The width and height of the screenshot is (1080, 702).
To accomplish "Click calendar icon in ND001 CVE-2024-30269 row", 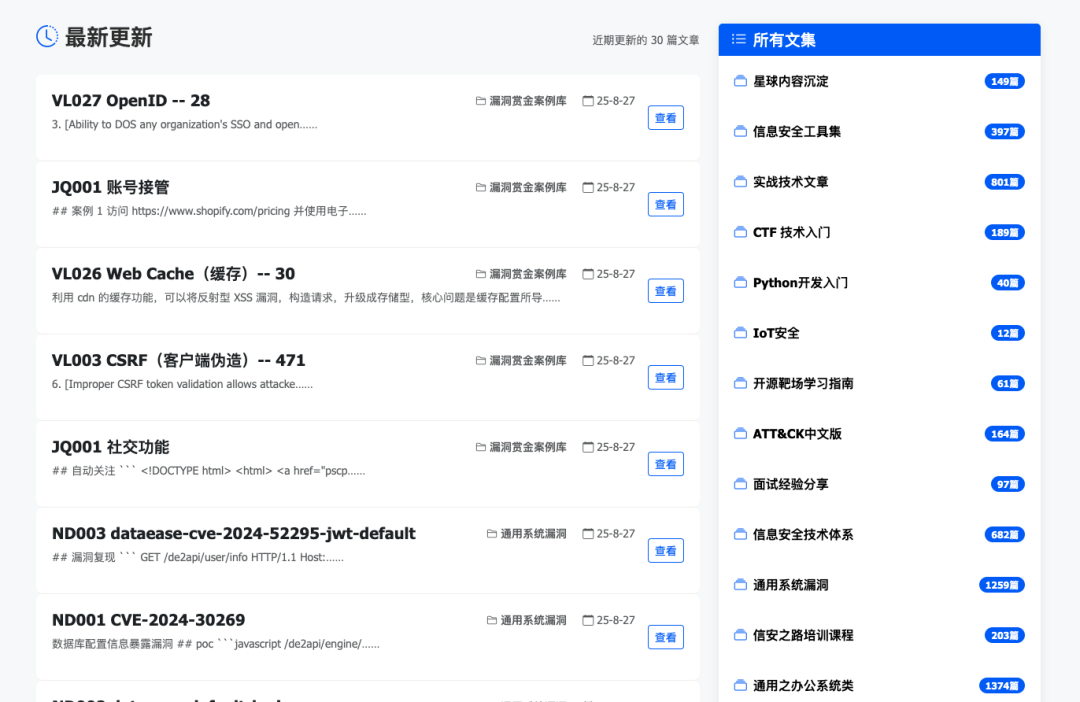I will [x=588, y=620].
